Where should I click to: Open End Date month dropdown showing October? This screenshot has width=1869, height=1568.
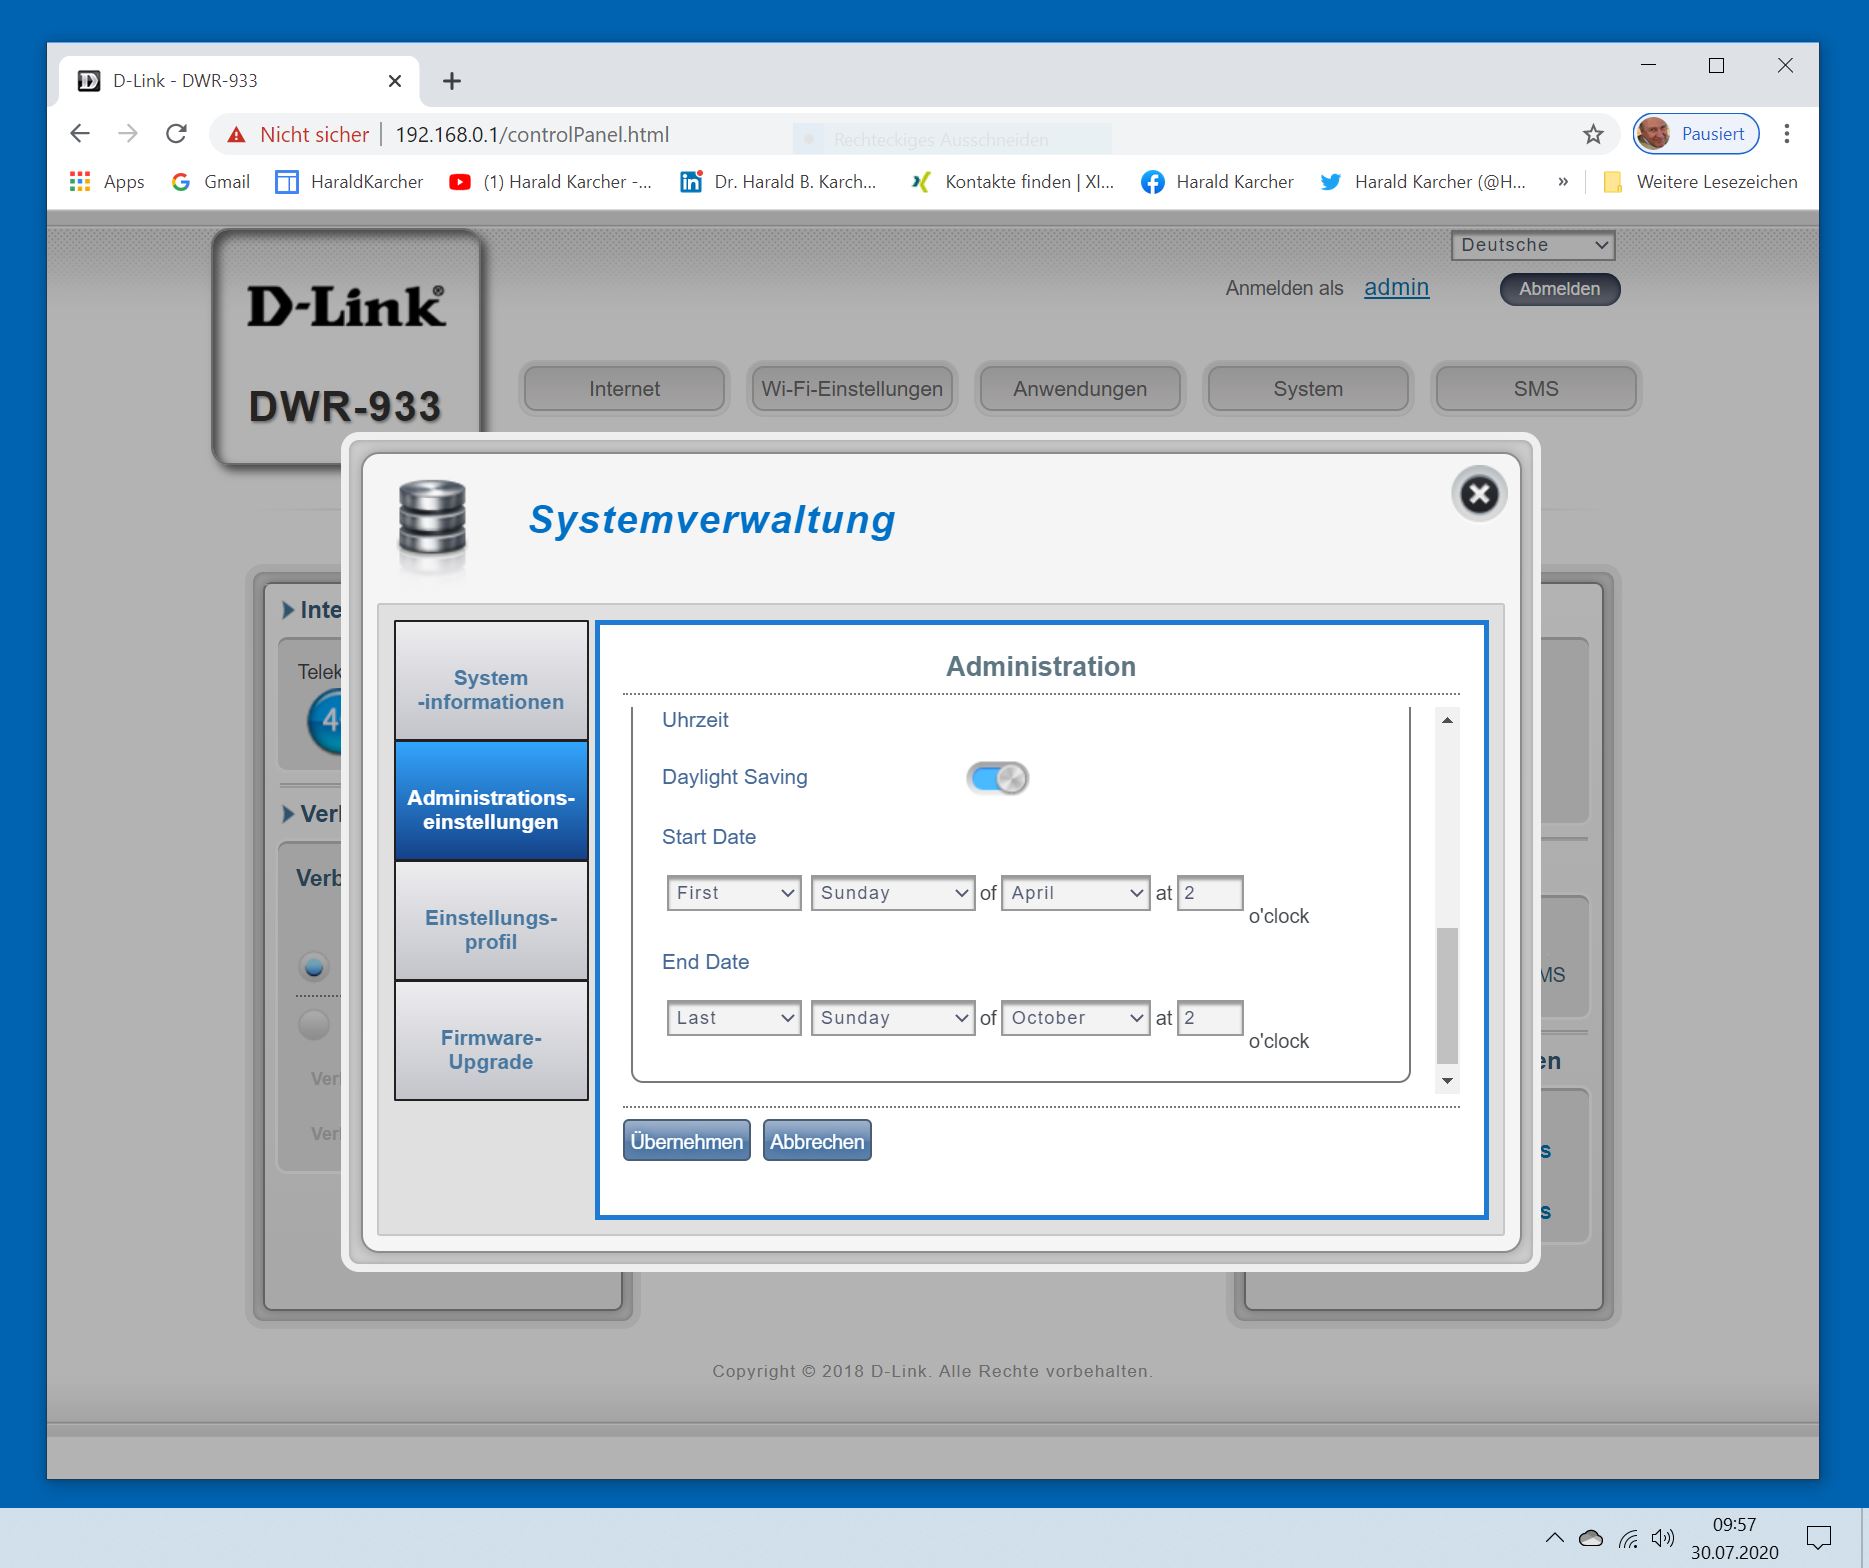(1075, 1018)
